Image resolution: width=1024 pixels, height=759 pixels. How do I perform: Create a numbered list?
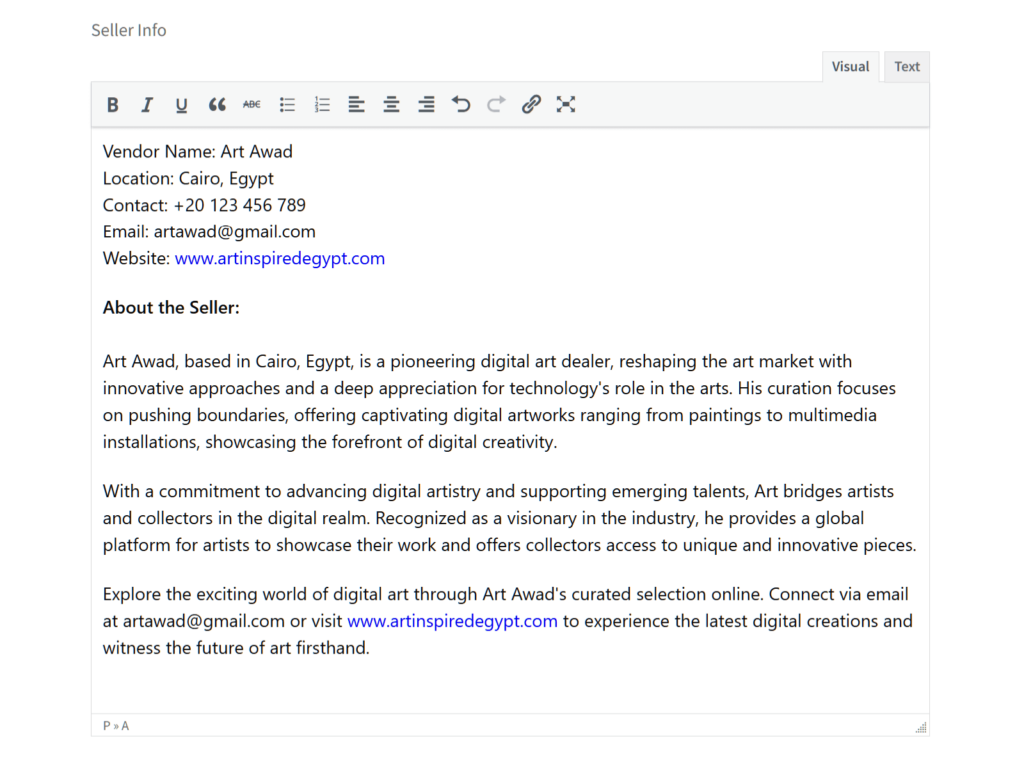coord(322,105)
